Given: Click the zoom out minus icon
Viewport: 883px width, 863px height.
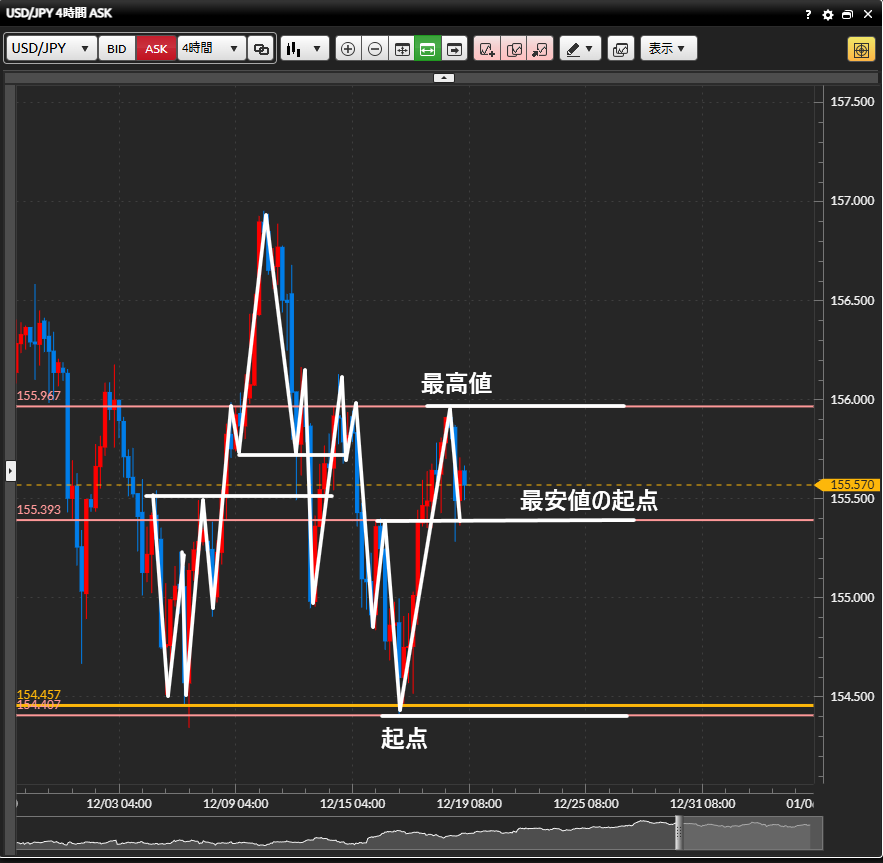Looking at the screenshot, I should pos(375,49).
